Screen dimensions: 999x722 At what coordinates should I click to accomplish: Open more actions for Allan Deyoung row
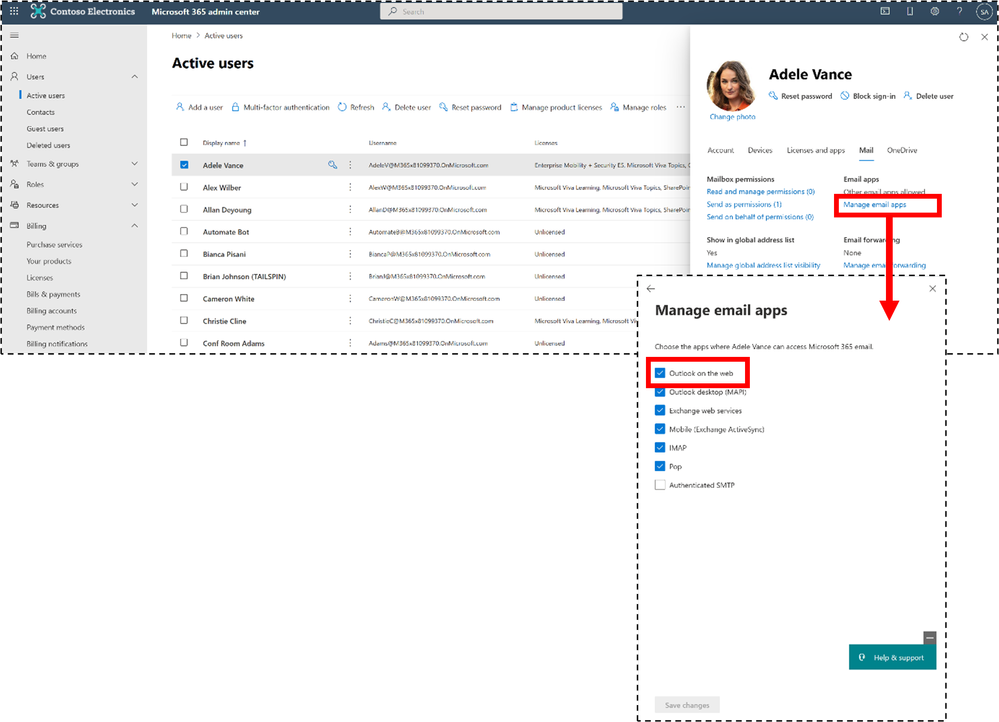(350, 210)
